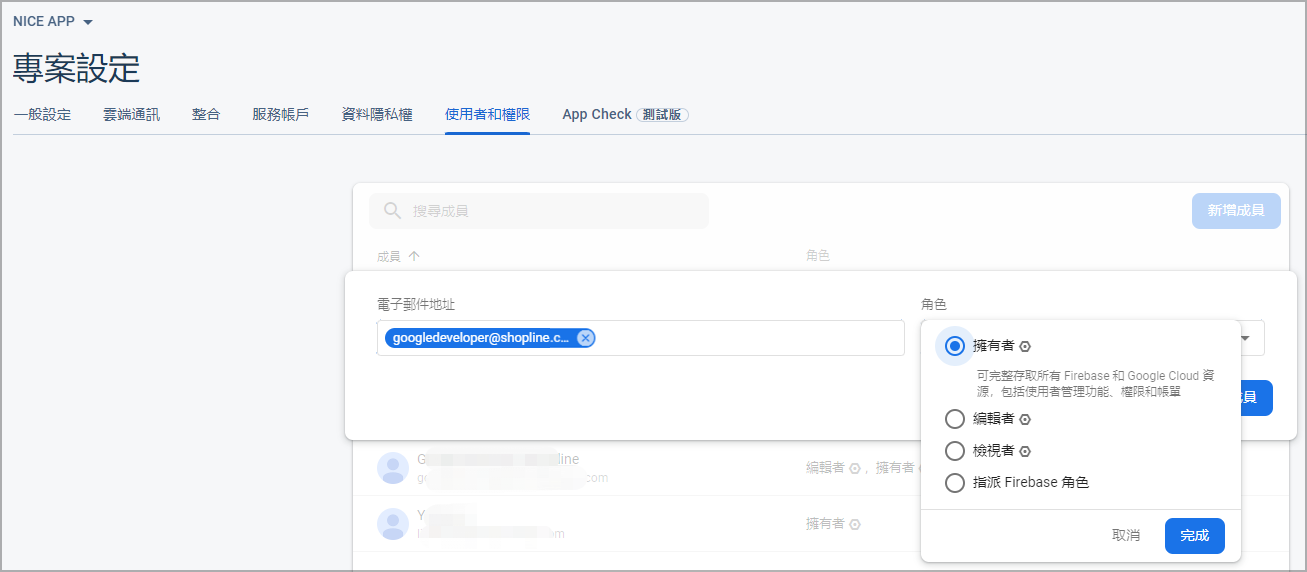The width and height of the screenshot is (1307, 572).
Task: Click the sort arrow next to 成員 header
Action: [414, 256]
